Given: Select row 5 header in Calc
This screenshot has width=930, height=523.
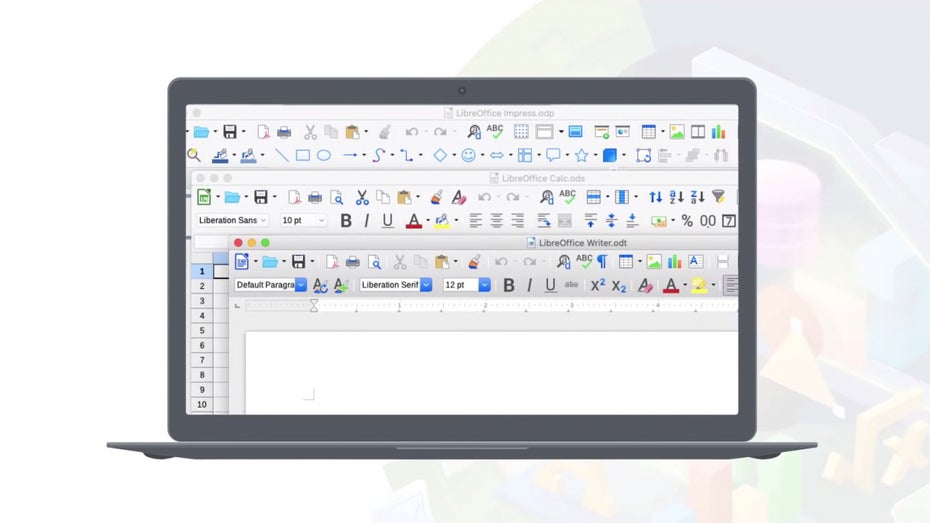Looking at the screenshot, I should coord(201,330).
